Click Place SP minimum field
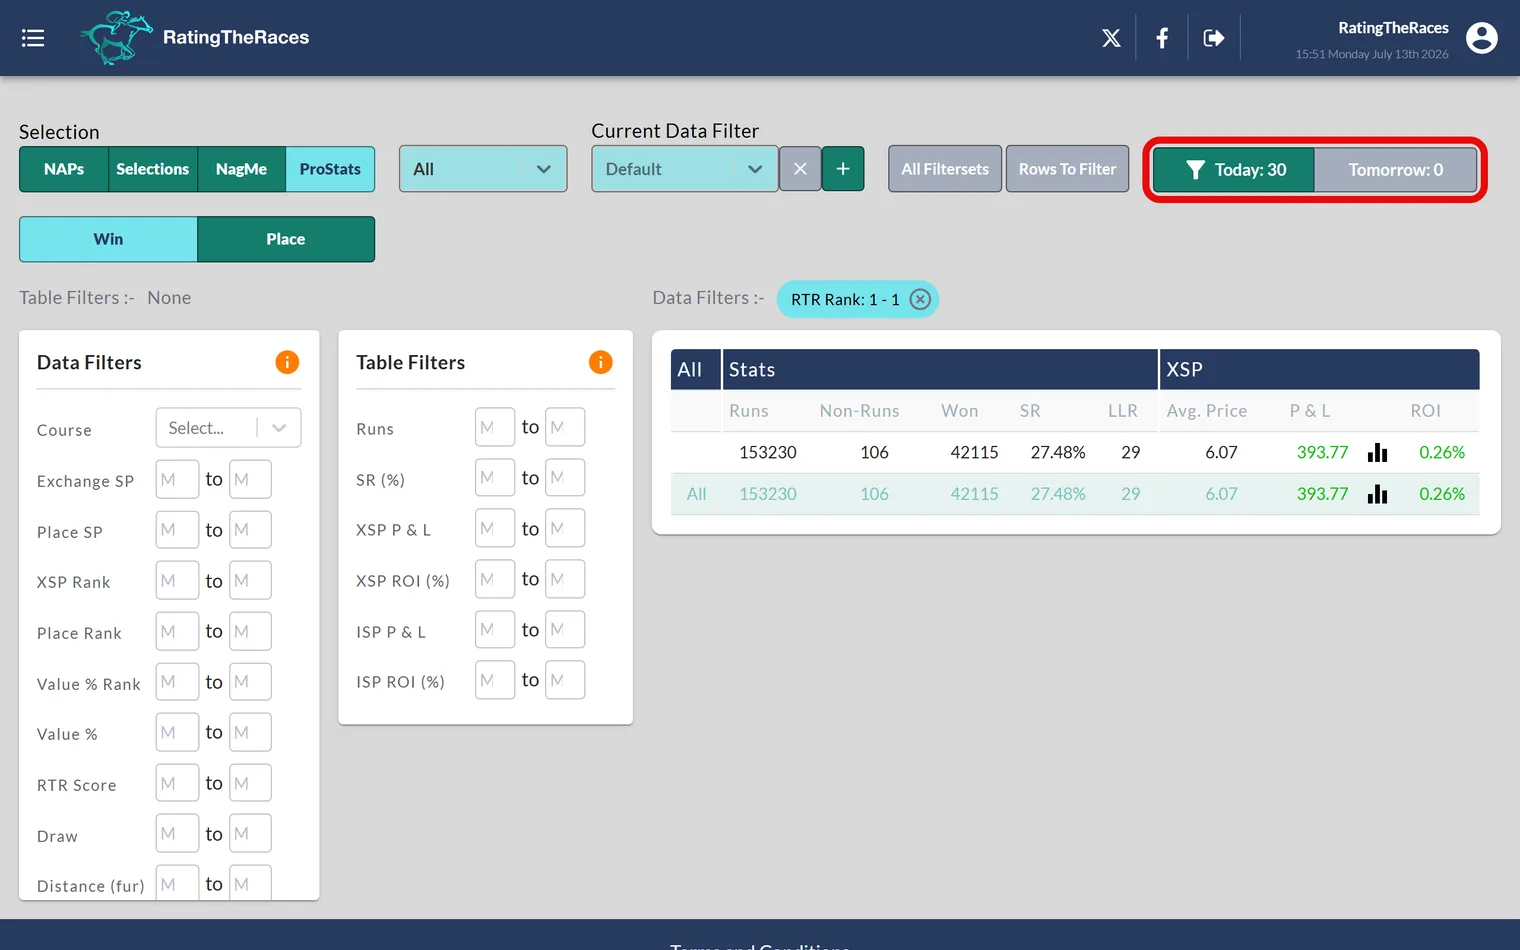The height and width of the screenshot is (950, 1520). [177, 530]
